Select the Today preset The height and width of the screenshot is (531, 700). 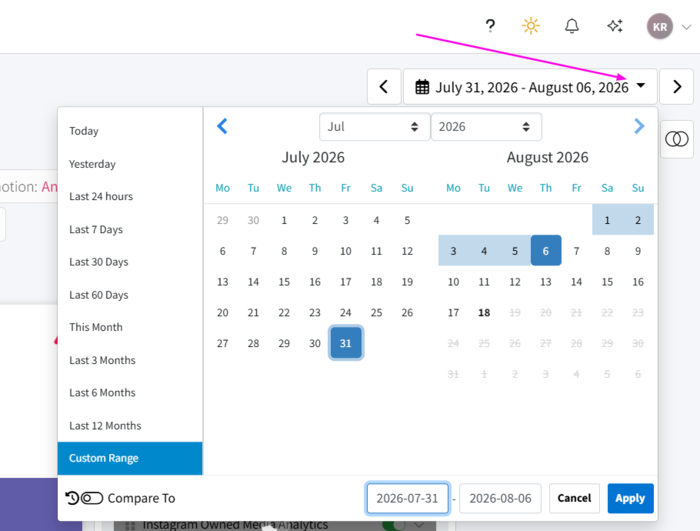coord(129,131)
